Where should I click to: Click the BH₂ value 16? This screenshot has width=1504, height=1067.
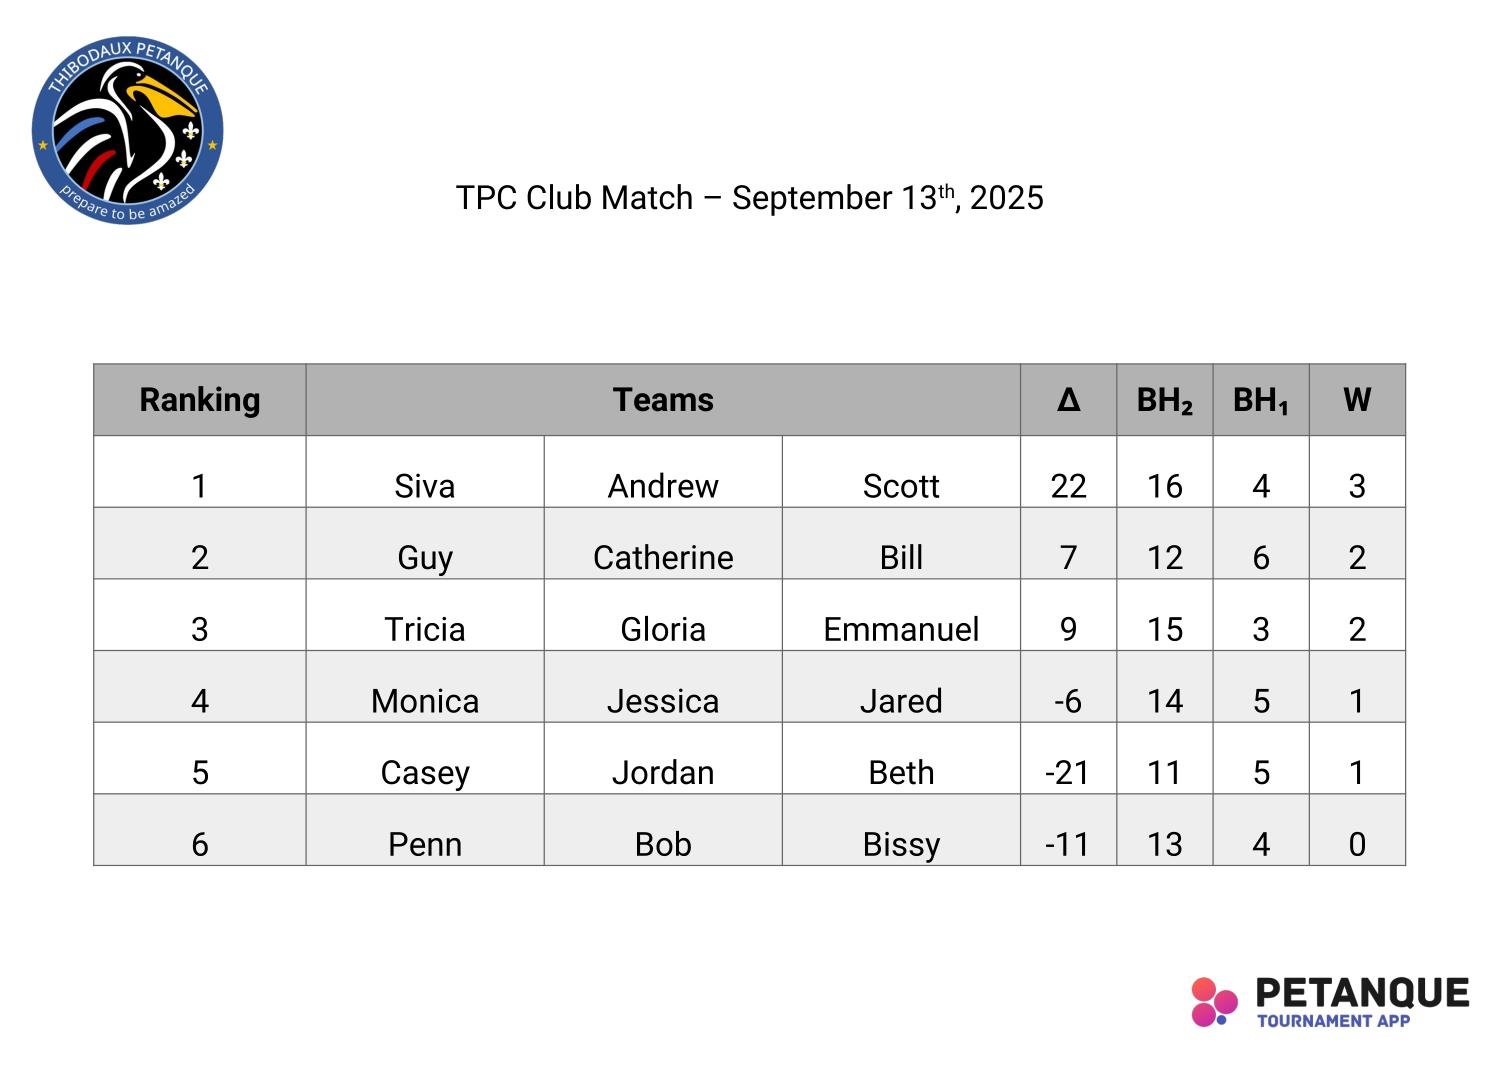1164,485
